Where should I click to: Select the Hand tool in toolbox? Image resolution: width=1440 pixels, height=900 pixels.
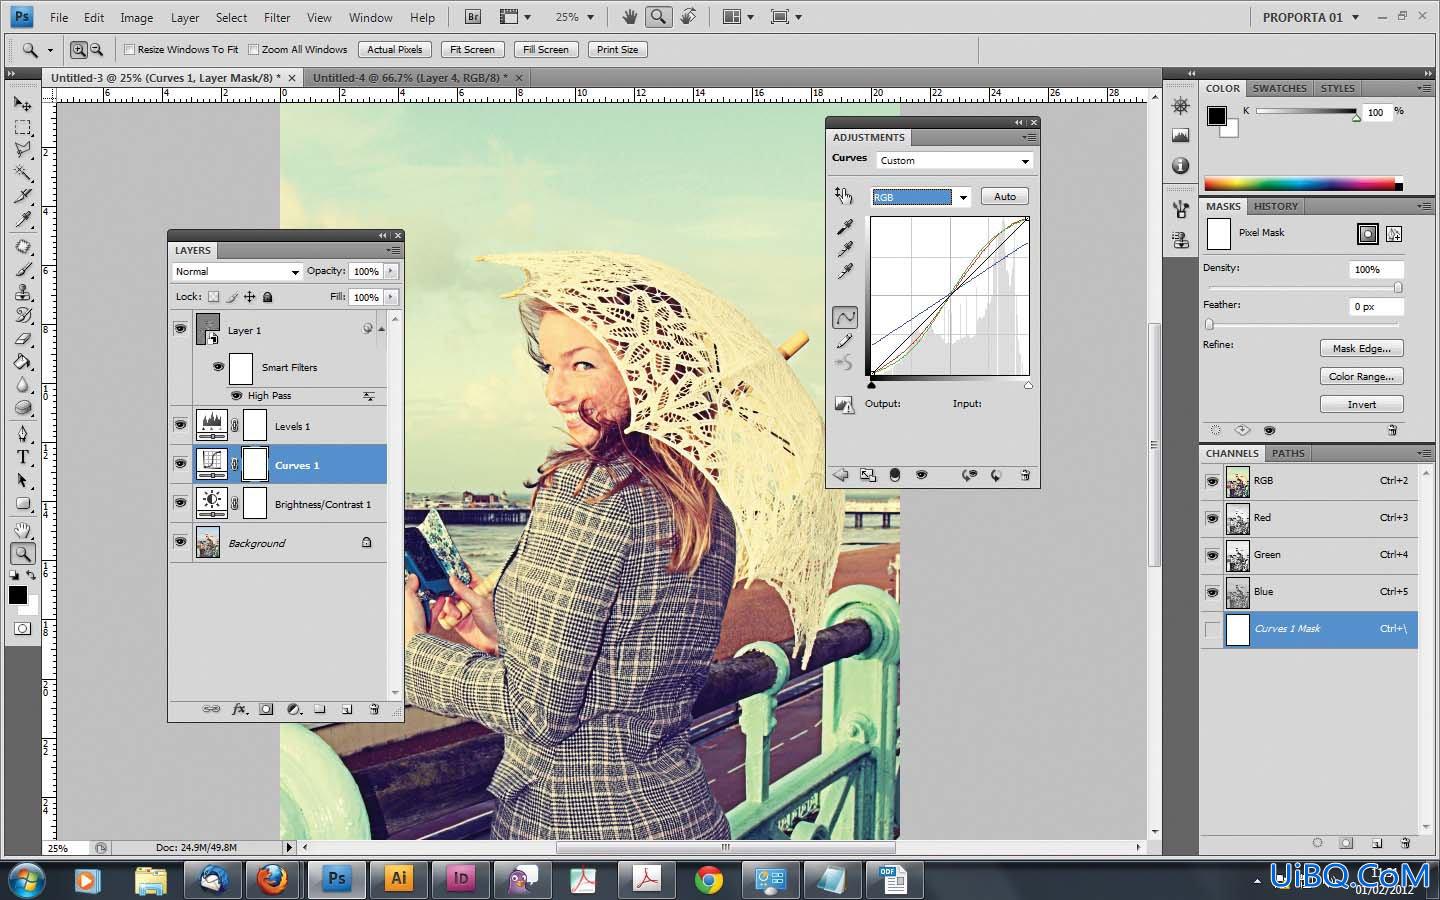point(22,530)
